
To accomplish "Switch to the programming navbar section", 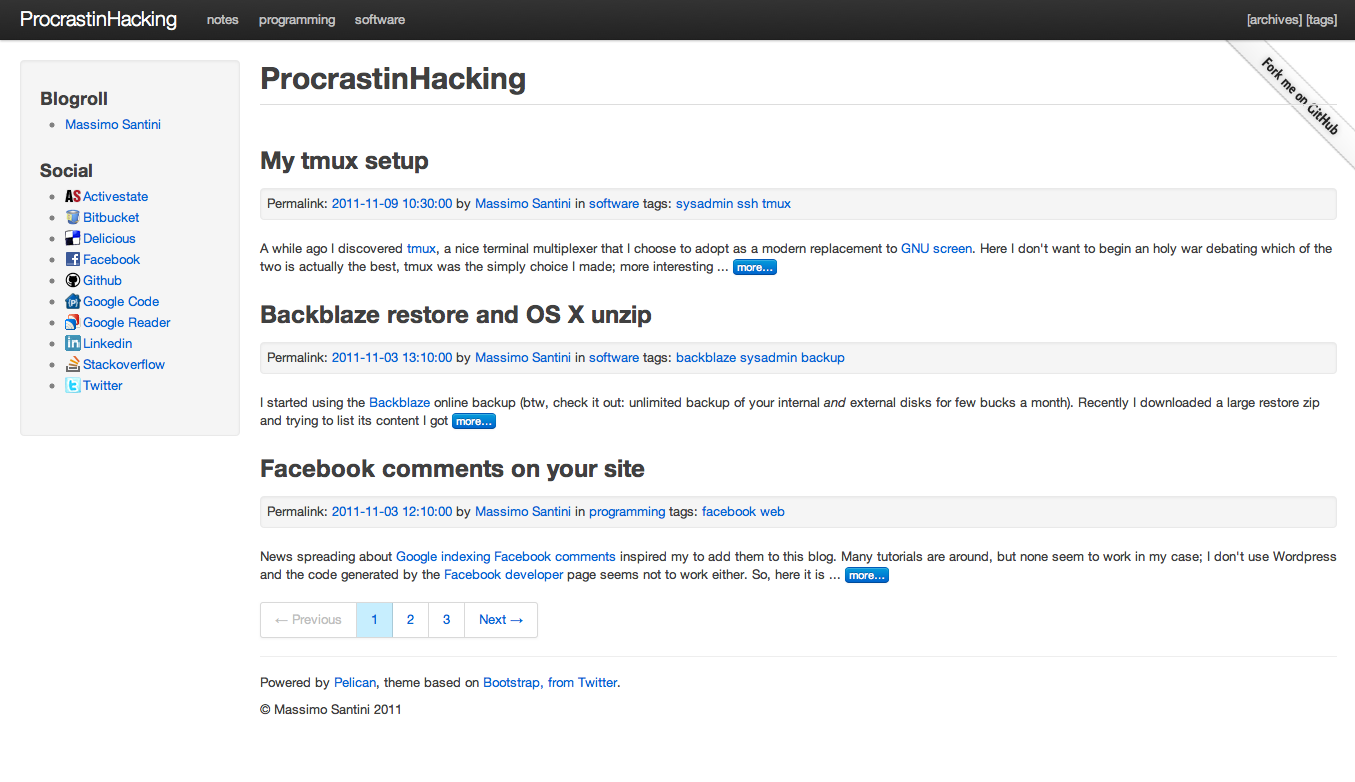I will pos(296,19).
